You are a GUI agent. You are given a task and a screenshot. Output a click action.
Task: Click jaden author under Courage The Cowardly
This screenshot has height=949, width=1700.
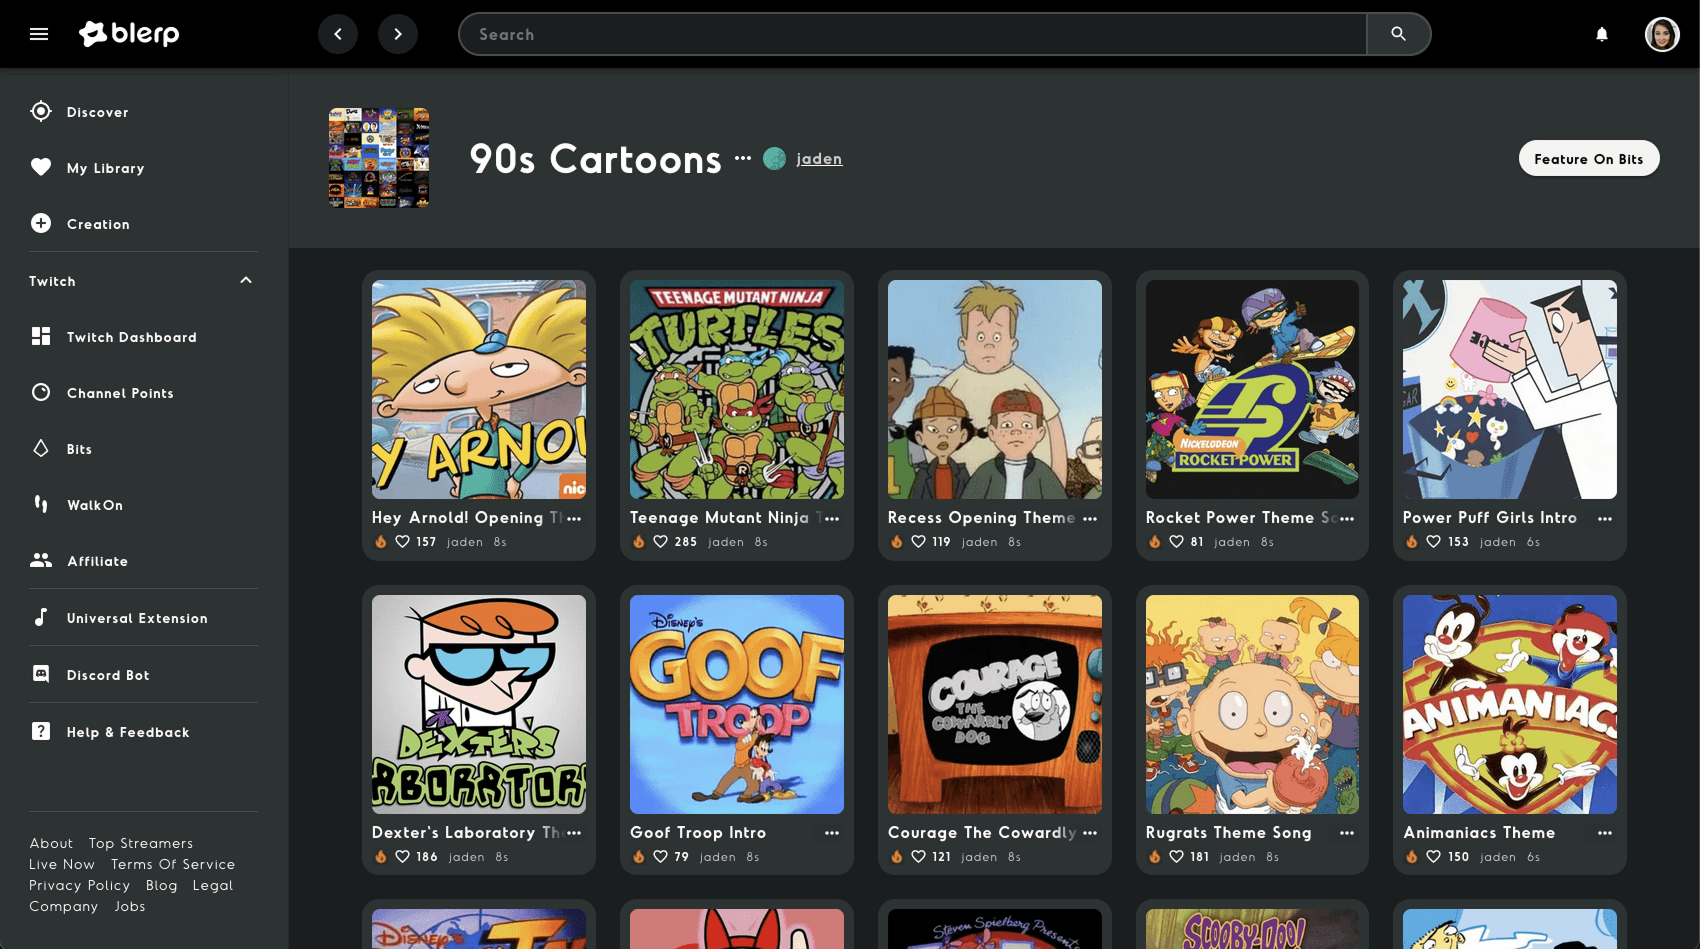[979, 857]
